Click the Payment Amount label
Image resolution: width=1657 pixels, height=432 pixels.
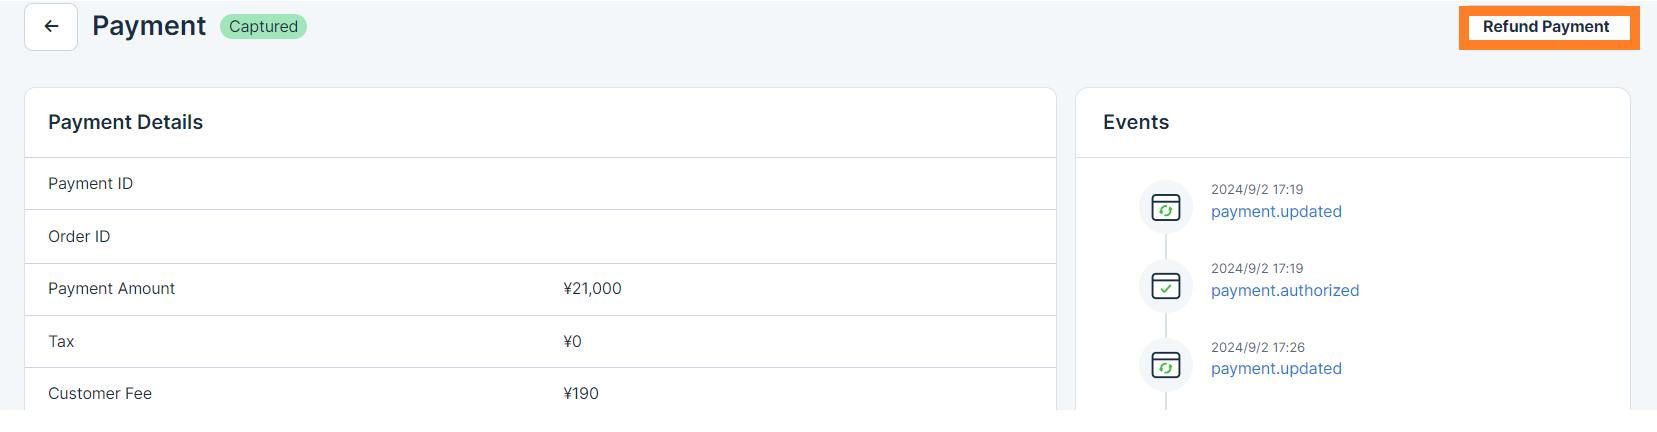111,289
